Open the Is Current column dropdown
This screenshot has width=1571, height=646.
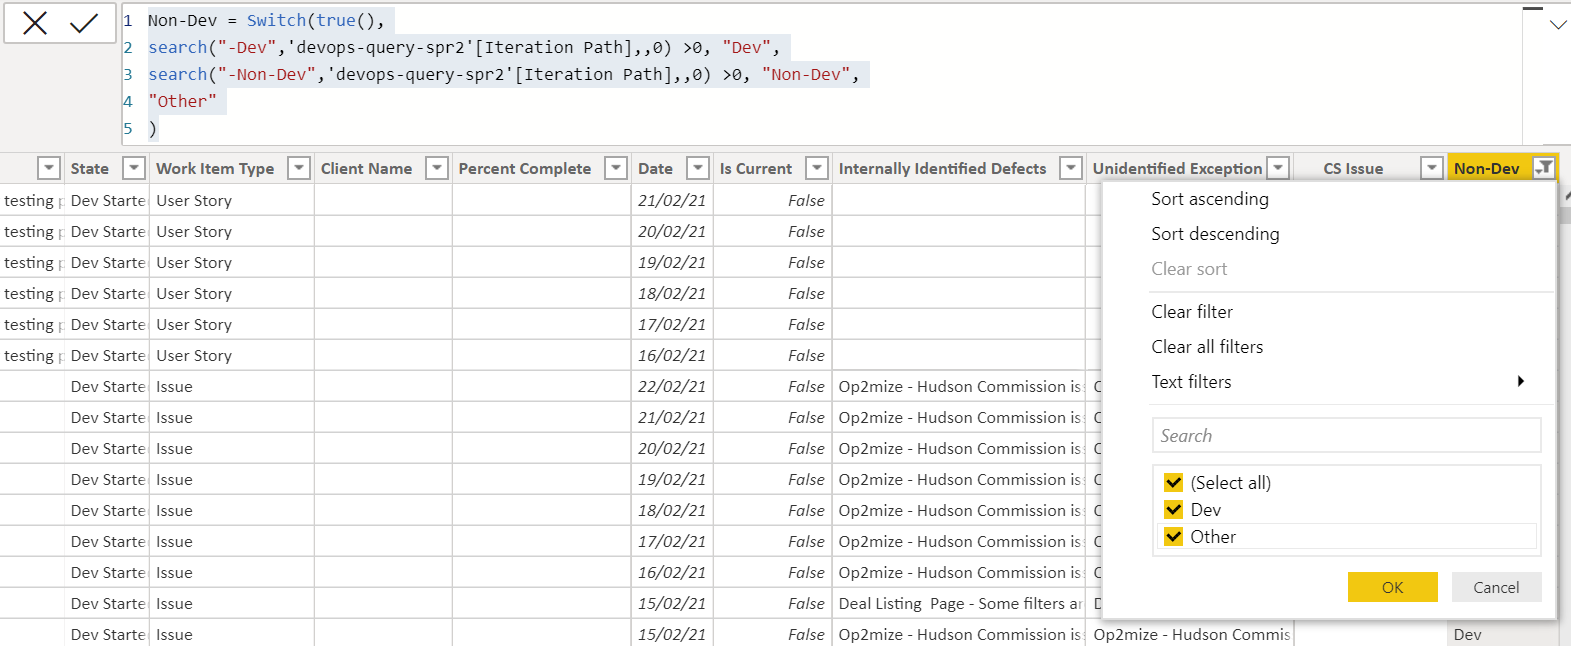(x=818, y=168)
